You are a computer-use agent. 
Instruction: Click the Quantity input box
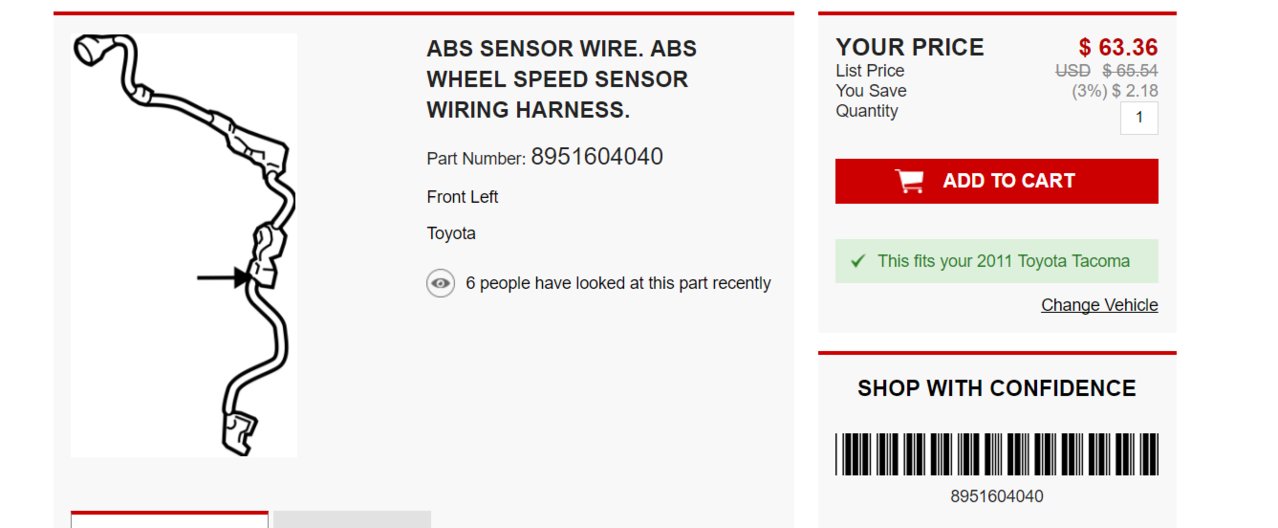pyautogui.click(x=1139, y=118)
